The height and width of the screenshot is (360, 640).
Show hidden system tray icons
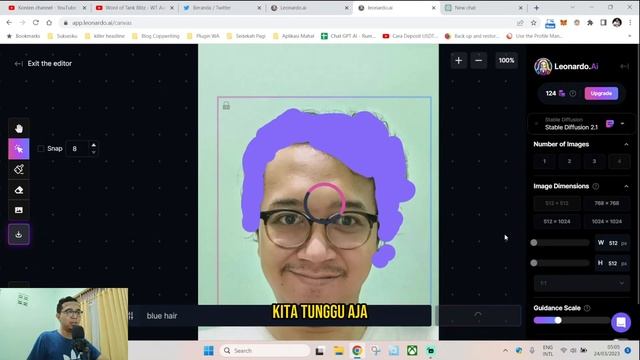pos(505,351)
